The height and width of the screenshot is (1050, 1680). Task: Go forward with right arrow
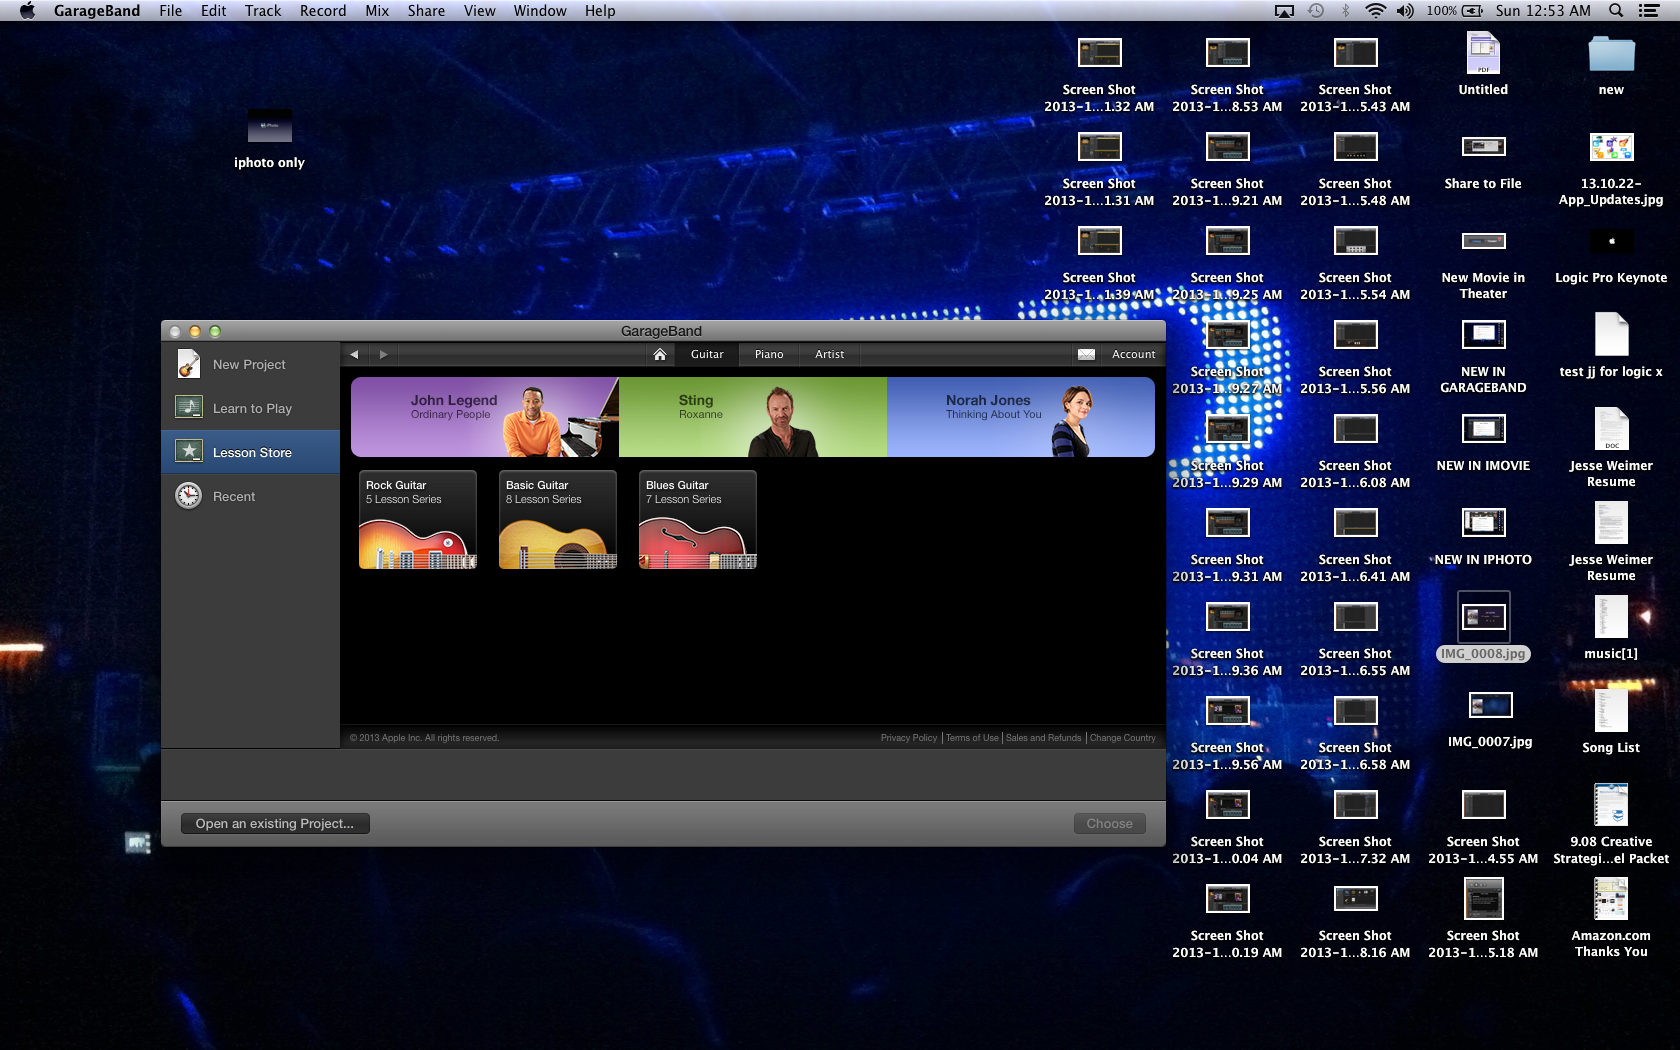pos(383,354)
